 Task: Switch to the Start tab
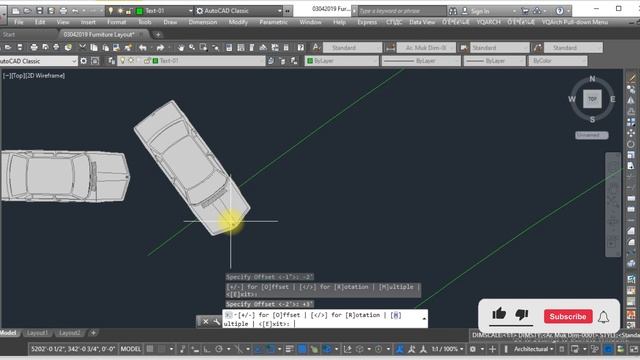(9, 35)
